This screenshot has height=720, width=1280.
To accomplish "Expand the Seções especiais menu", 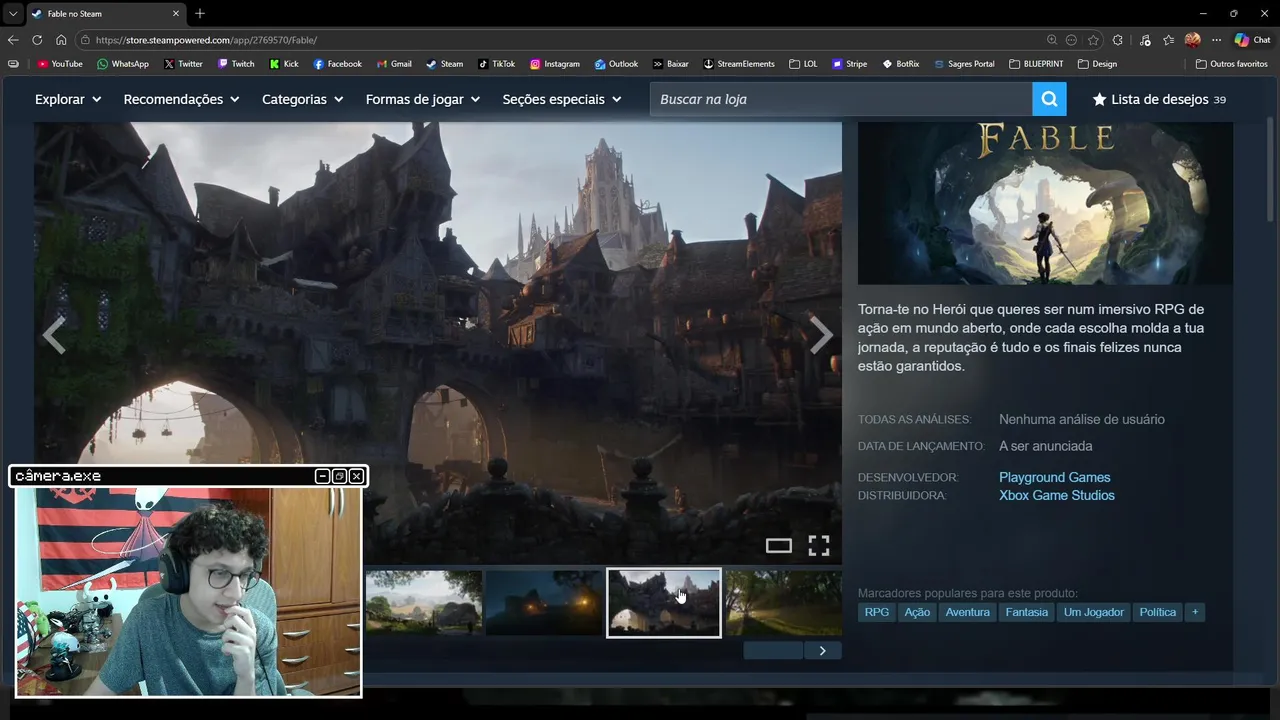I will (x=562, y=99).
